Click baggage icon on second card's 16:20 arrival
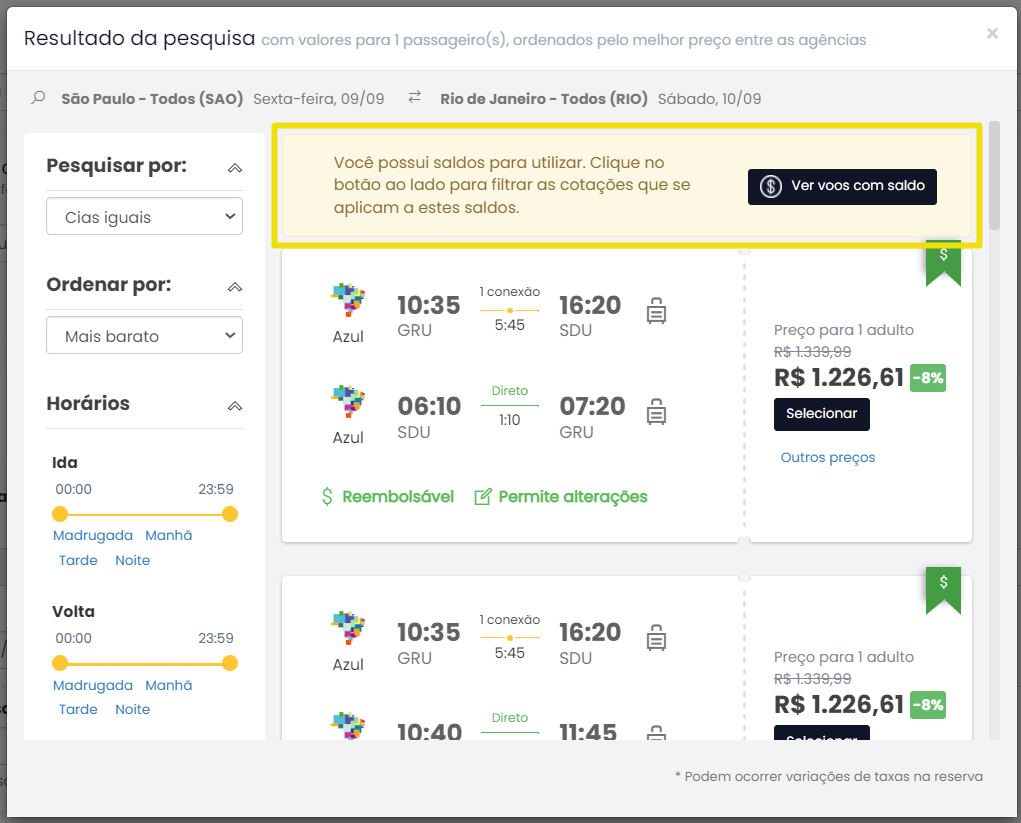 pos(656,638)
